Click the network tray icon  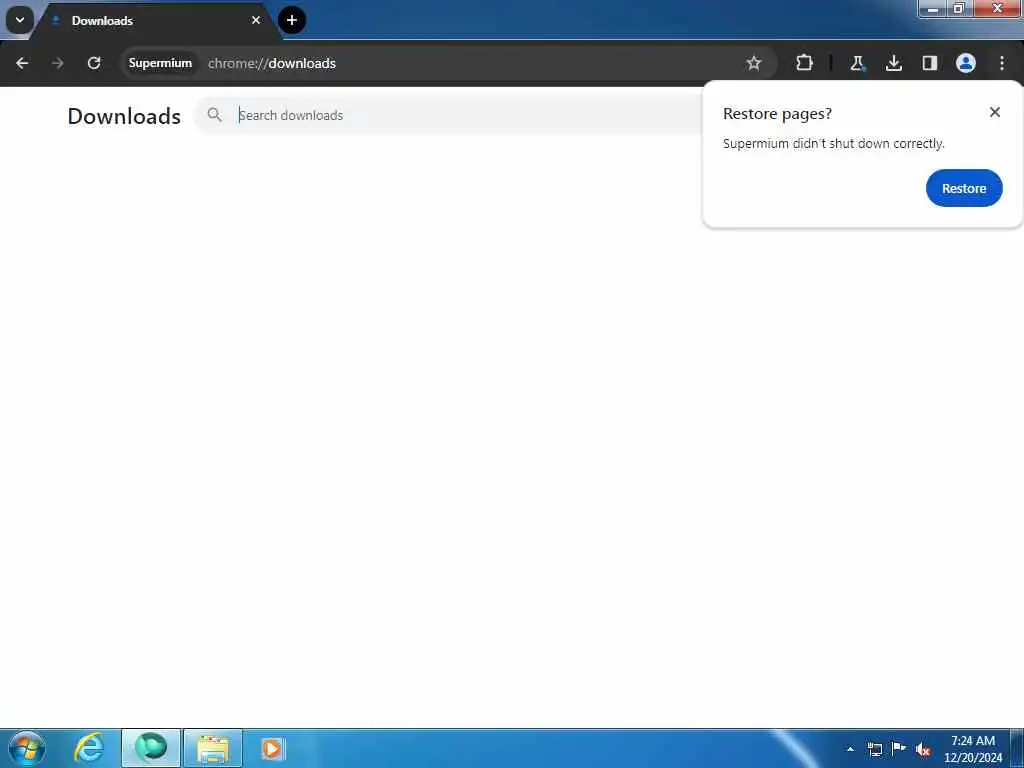[x=875, y=749]
